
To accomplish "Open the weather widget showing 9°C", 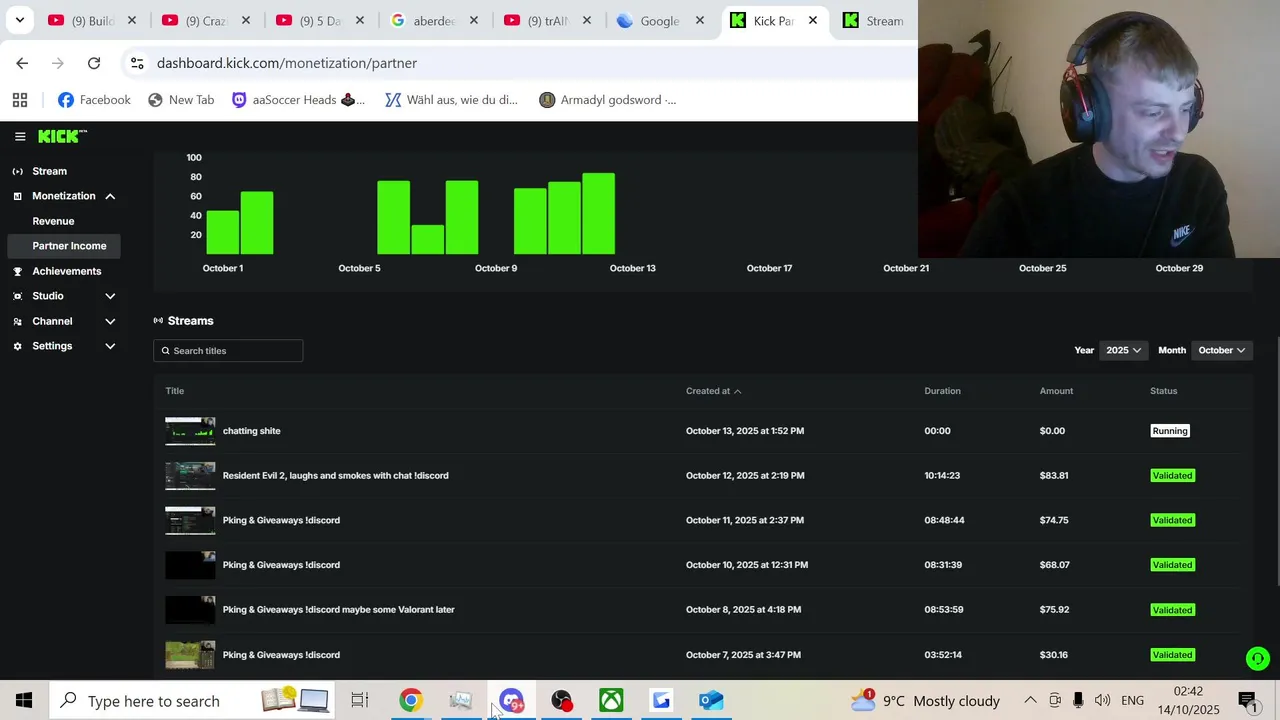I will [x=927, y=701].
